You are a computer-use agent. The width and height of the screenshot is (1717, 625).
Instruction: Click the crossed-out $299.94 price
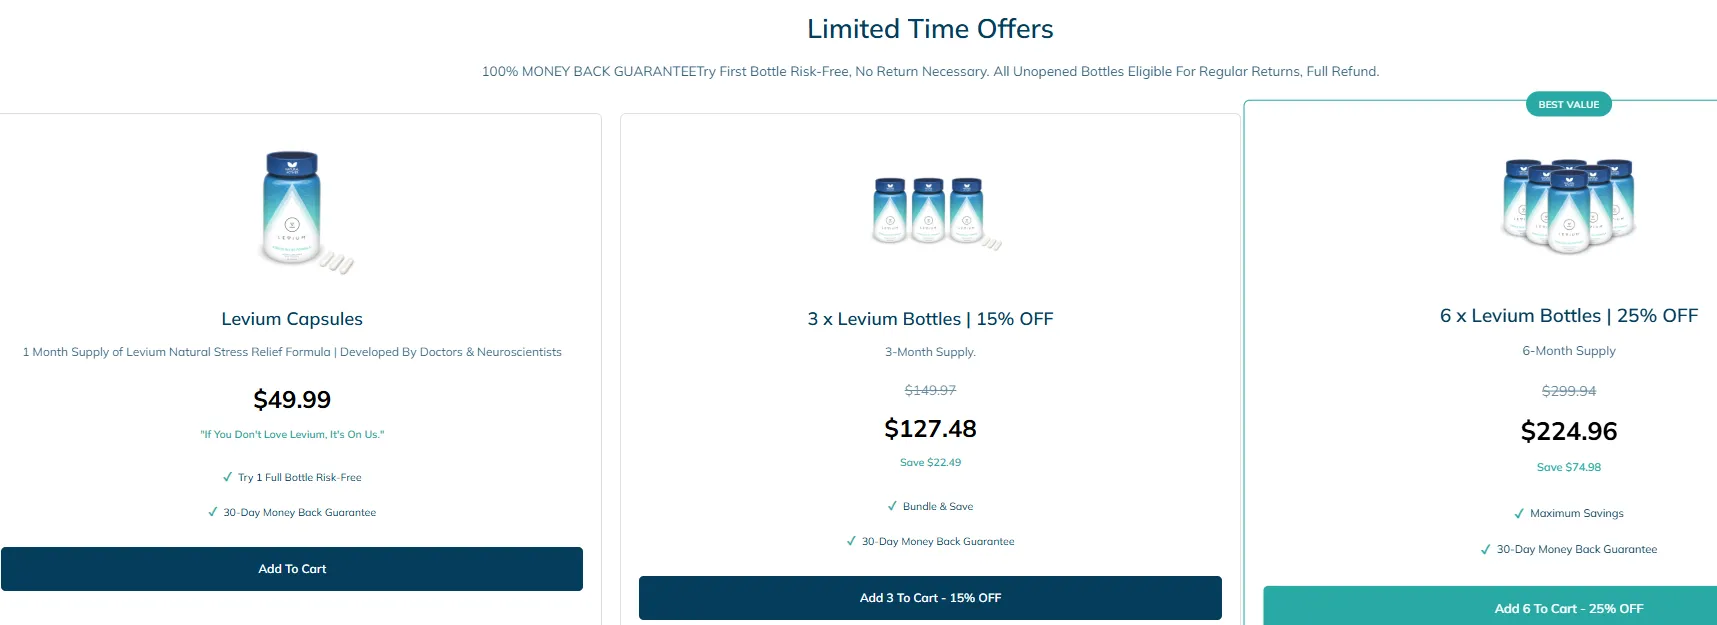(x=1568, y=391)
